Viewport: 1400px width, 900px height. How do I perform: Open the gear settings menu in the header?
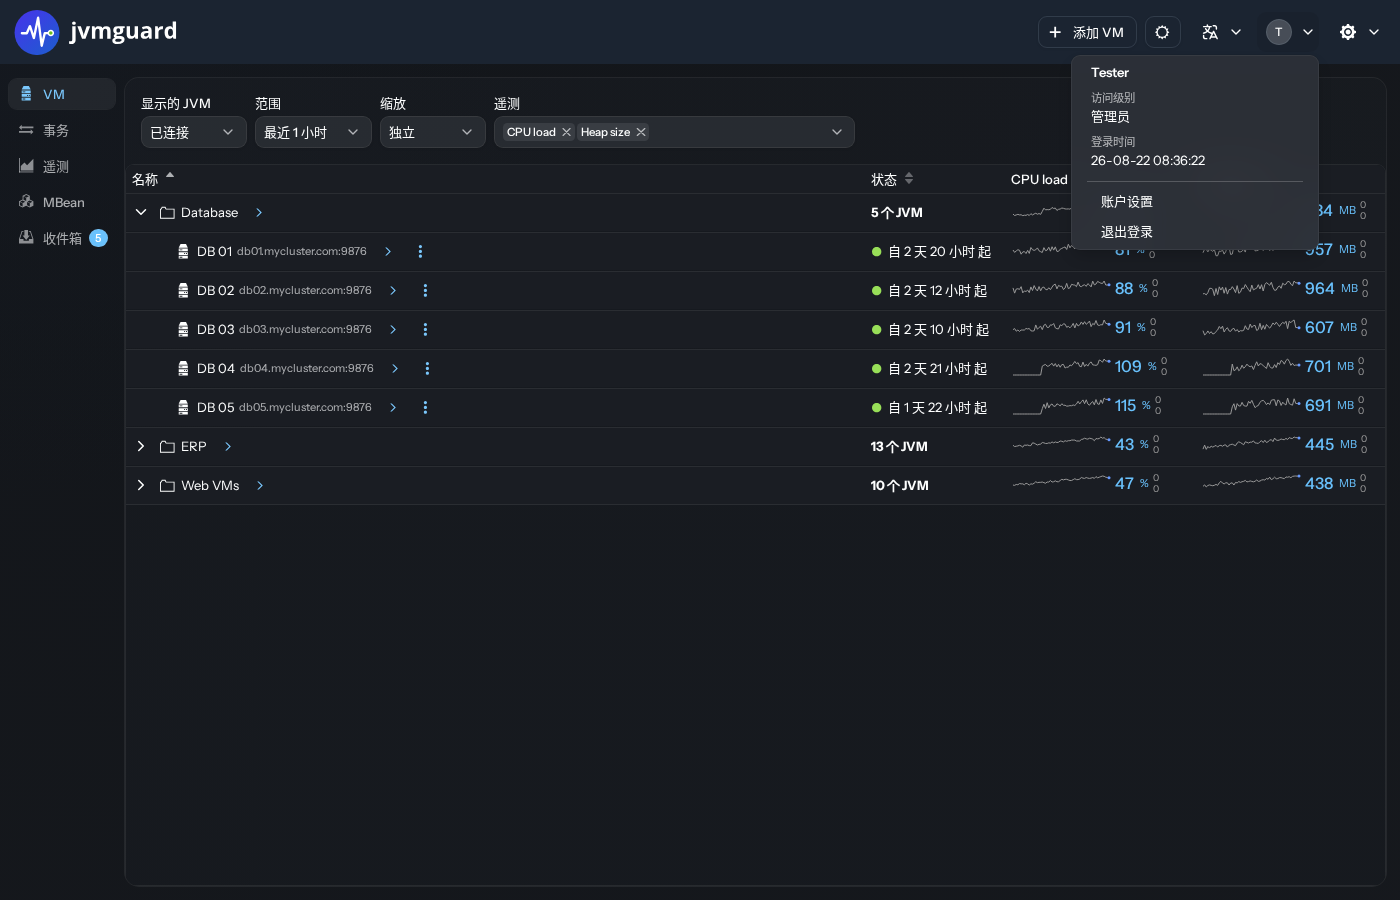click(1359, 32)
